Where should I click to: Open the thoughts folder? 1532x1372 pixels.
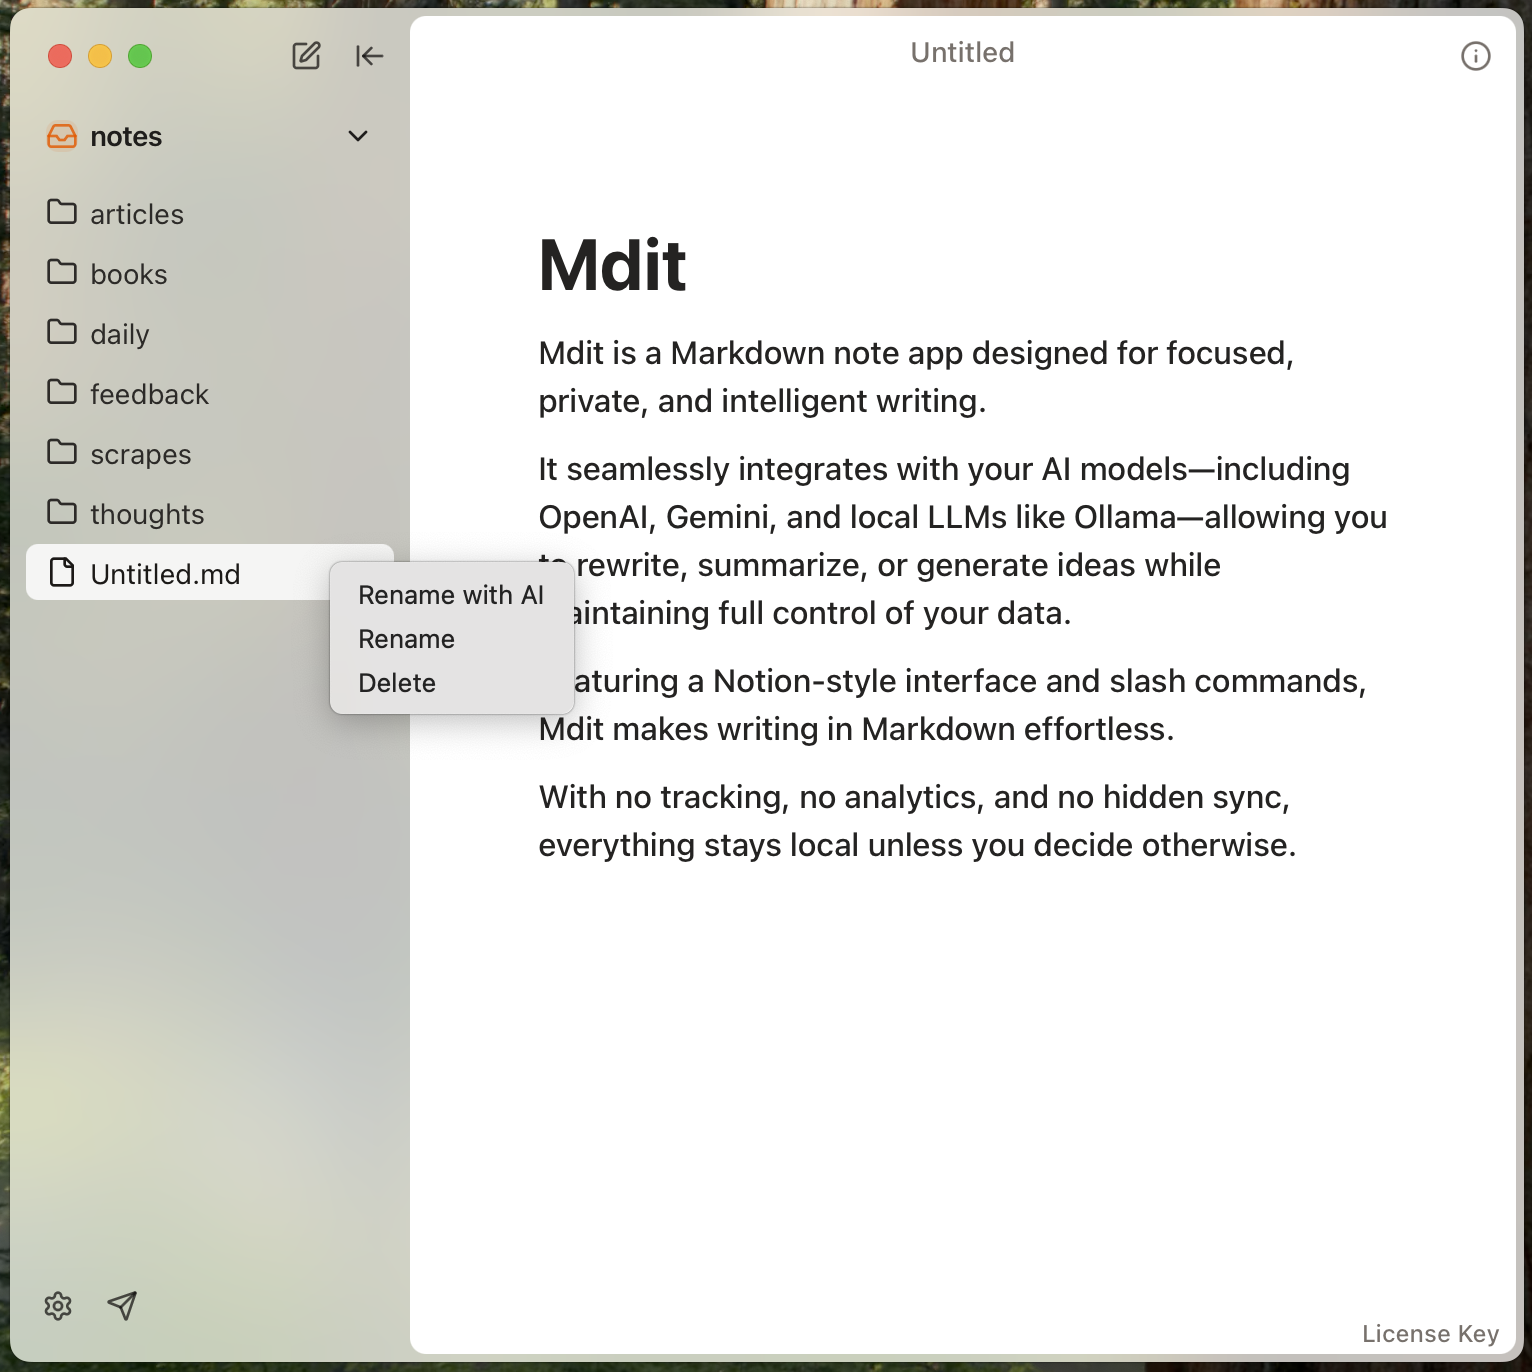147,513
